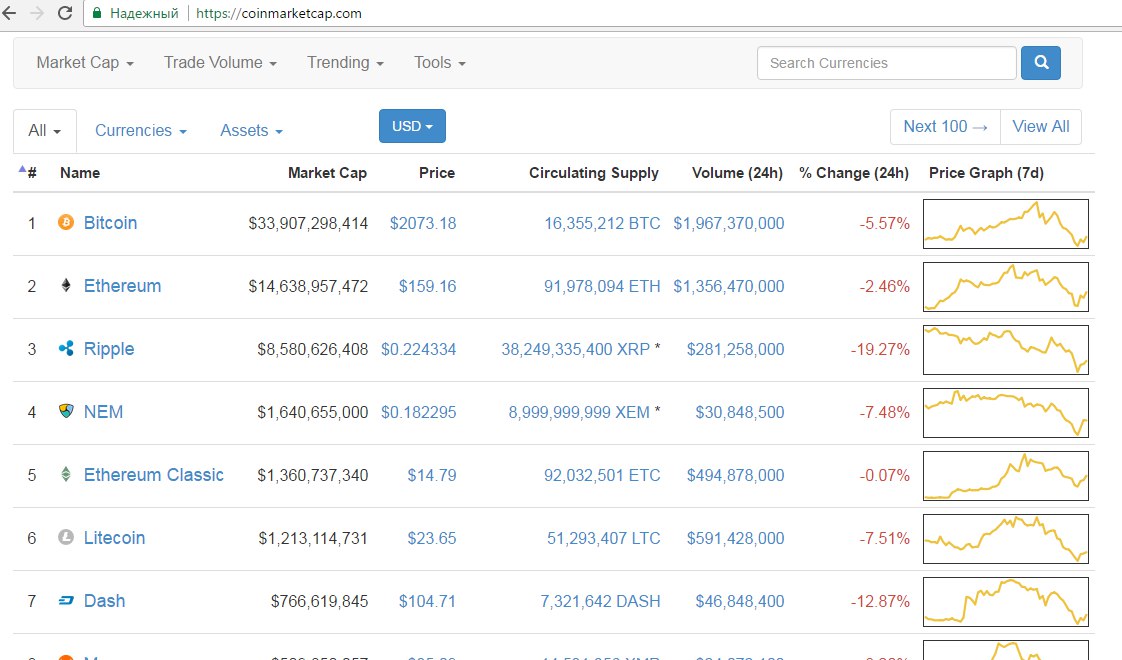Click Litecoin price $23.65

pos(431,538)
